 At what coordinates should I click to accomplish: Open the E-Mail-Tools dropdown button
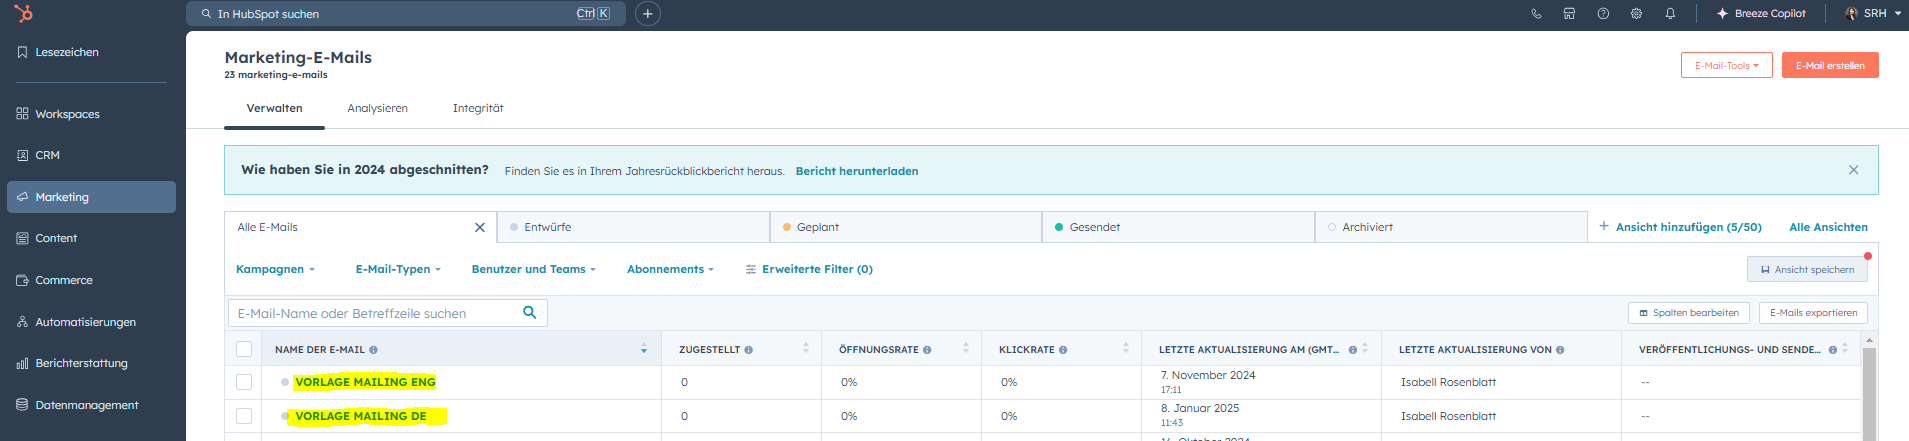pyautogui.click(x=1726, y=65)
